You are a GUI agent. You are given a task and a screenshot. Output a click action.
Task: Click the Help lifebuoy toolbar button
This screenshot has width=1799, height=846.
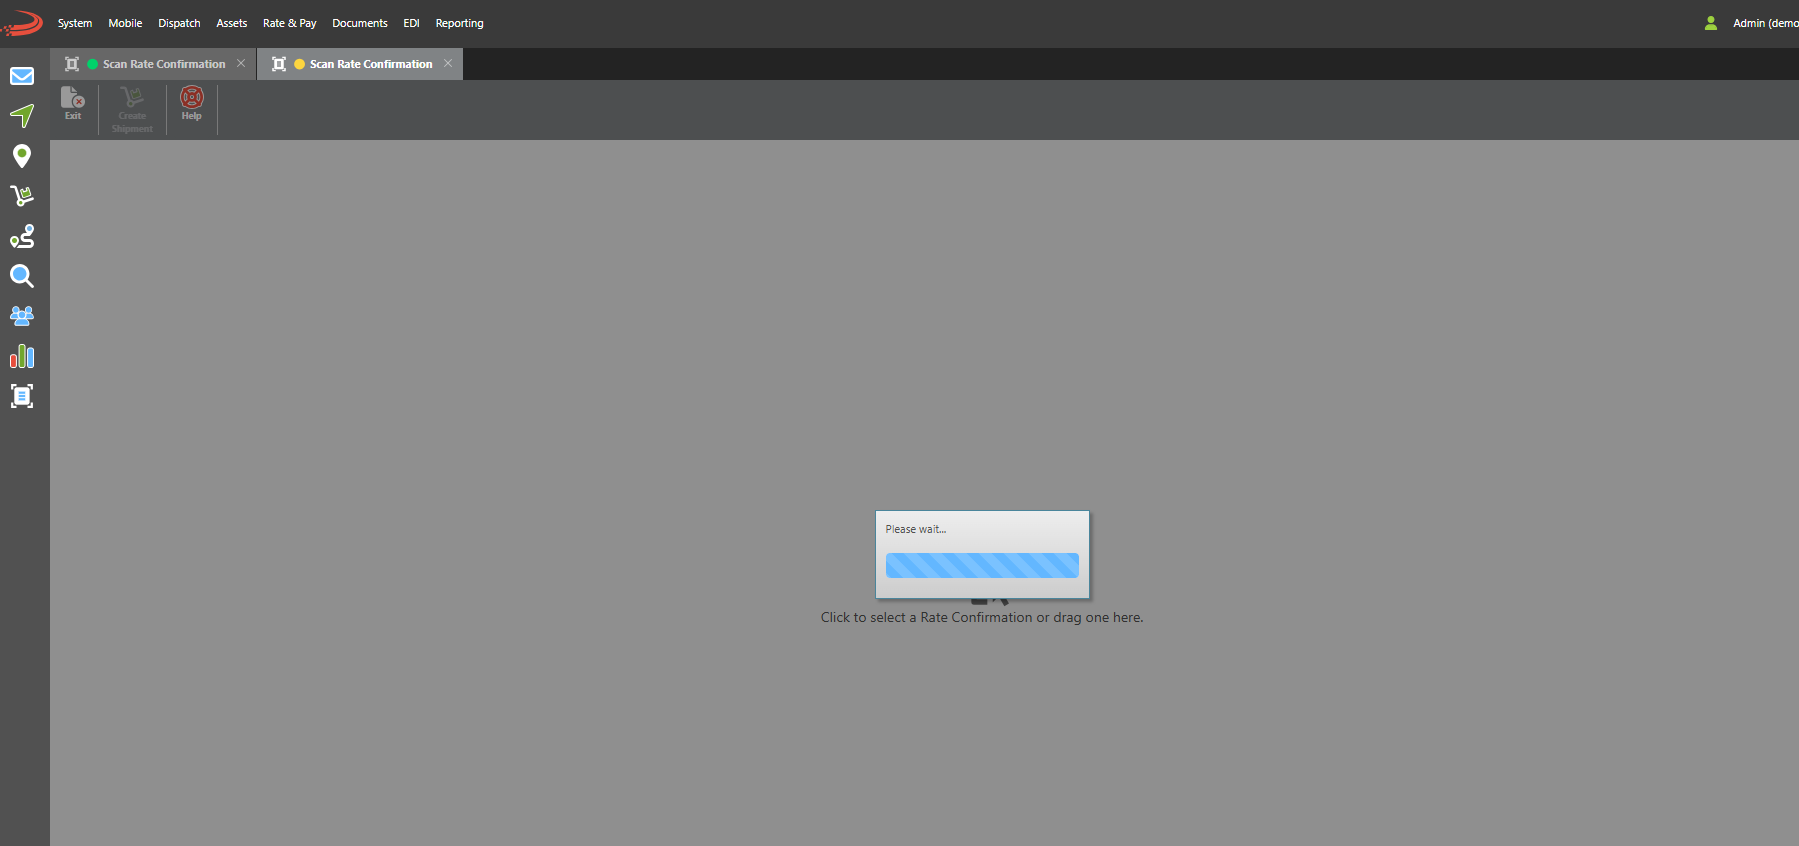tap(191, 103)
